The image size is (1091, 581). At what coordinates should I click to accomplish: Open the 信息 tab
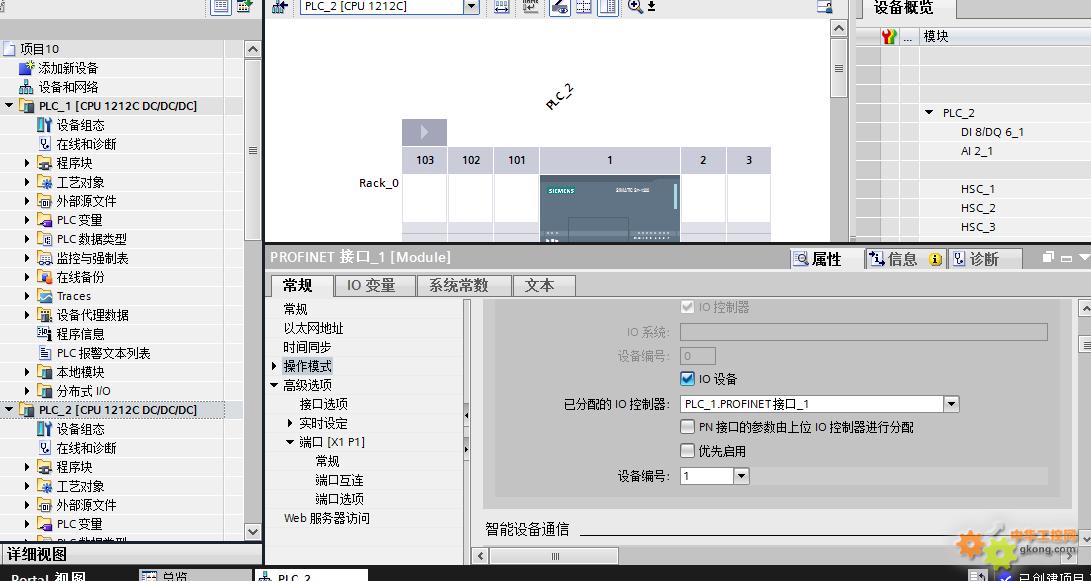(x=906, y=259)
